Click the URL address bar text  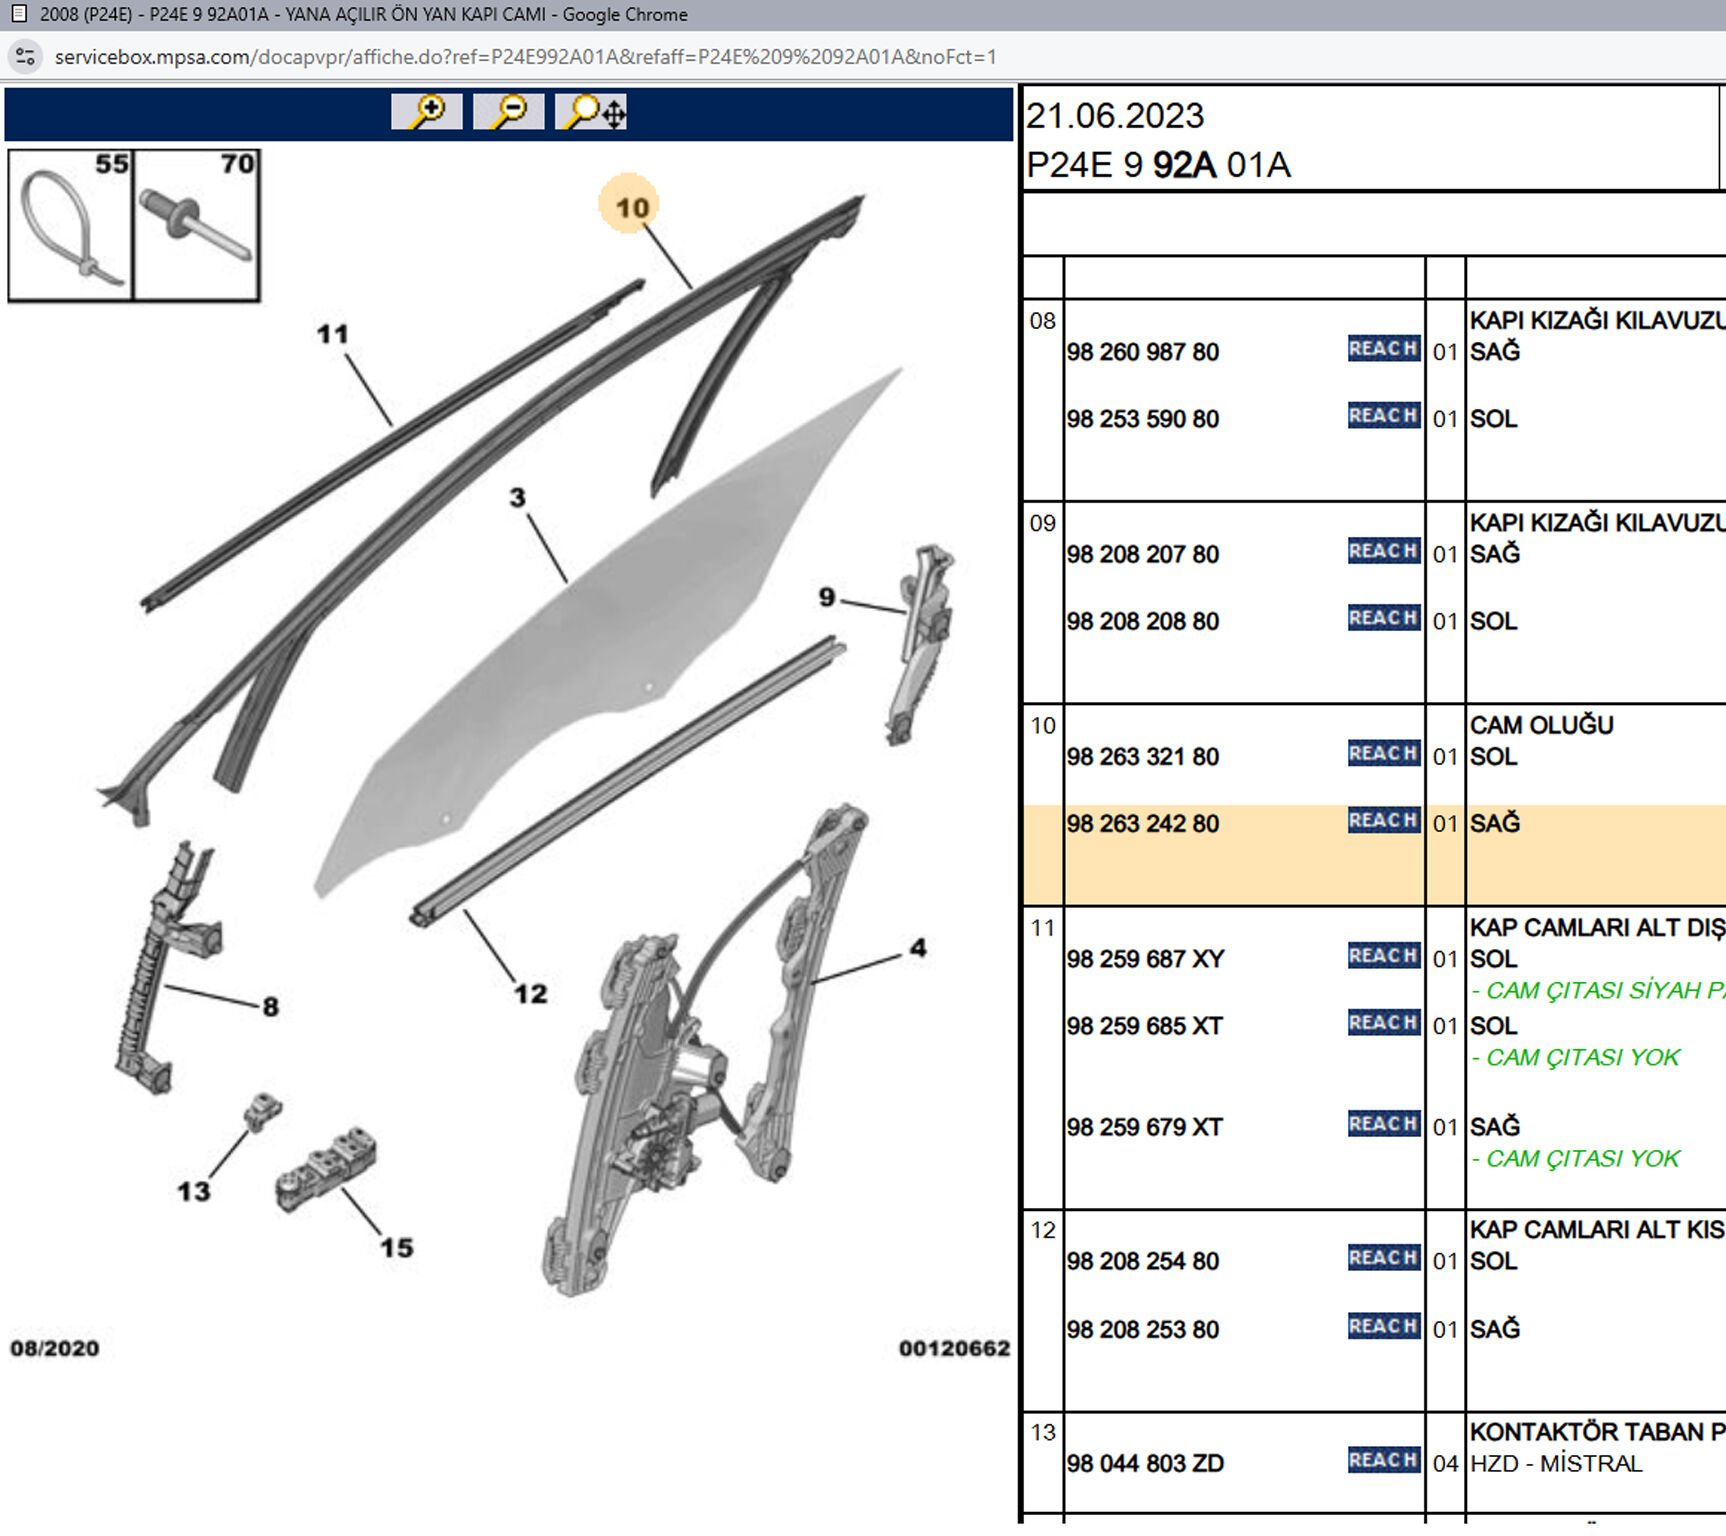click(525, 57)
